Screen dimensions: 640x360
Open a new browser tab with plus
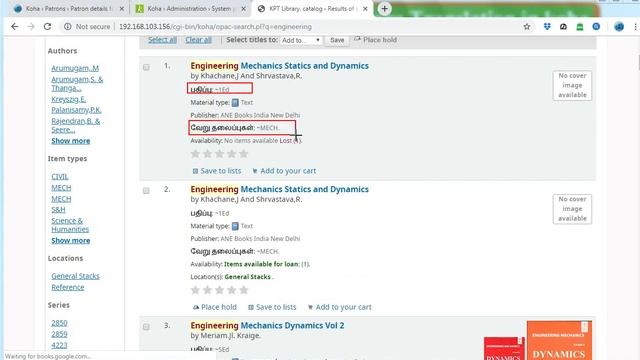(x=384, y=9)
